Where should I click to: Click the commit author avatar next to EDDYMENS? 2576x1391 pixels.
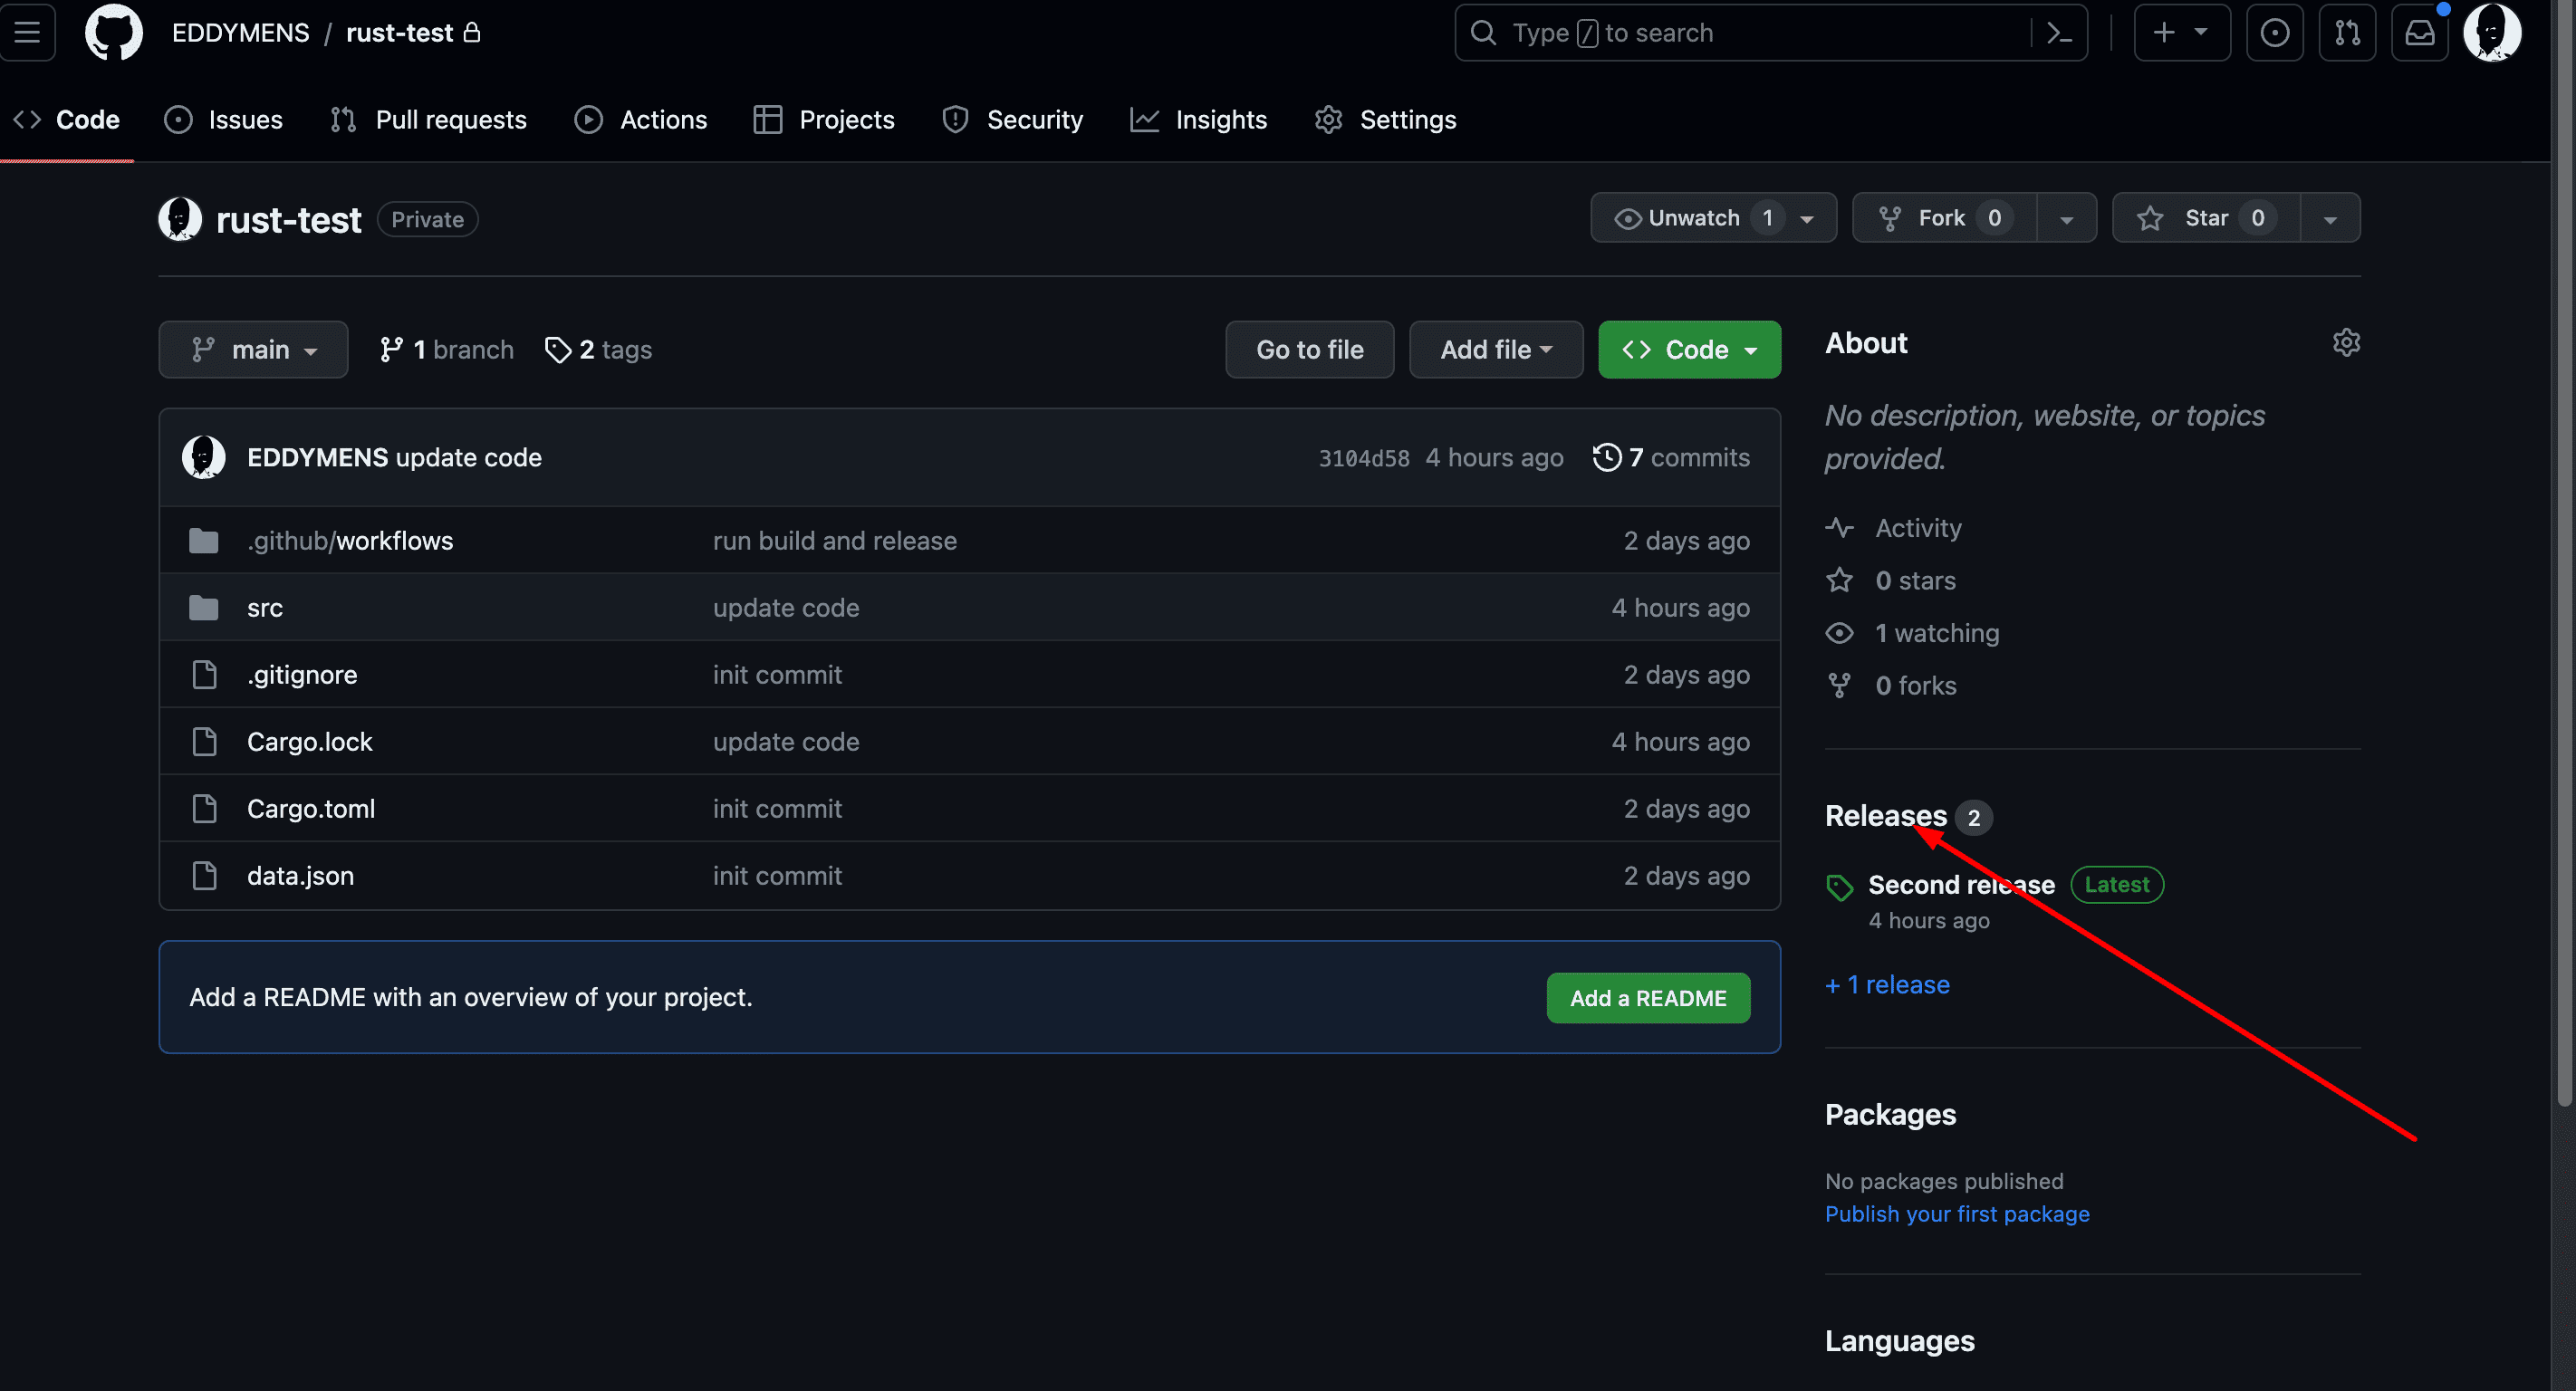[203, 457]
